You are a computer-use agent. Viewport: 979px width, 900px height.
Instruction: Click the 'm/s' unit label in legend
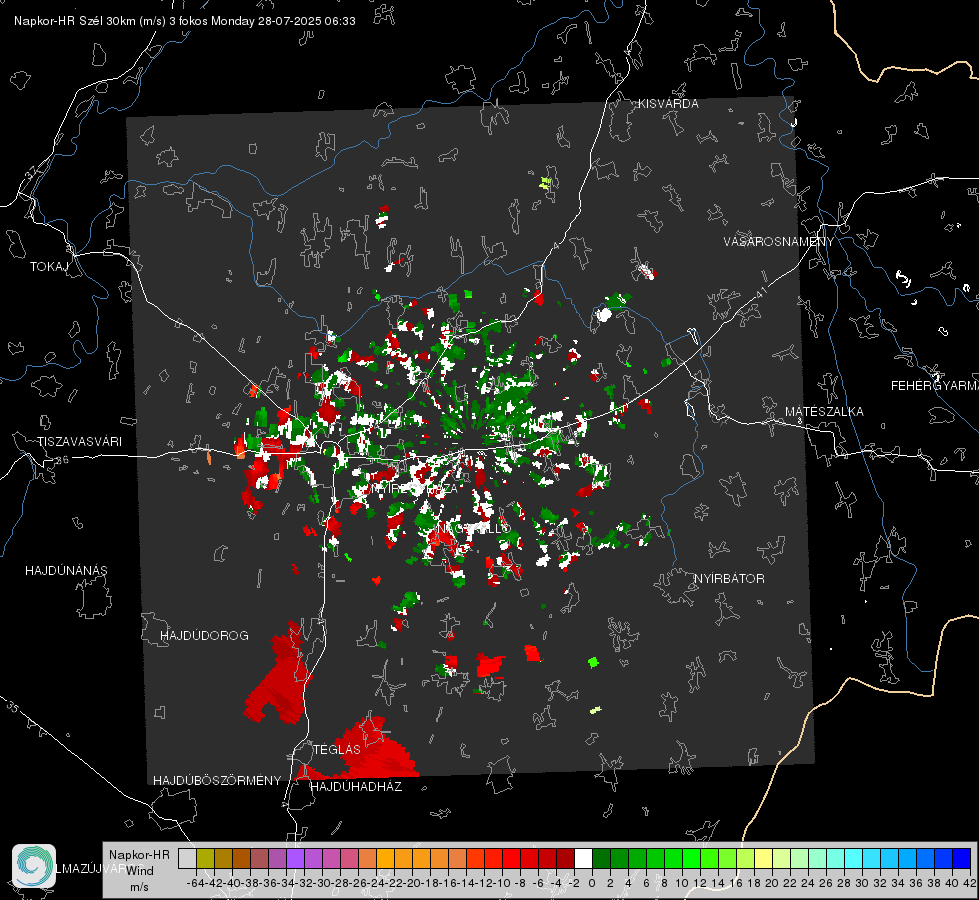(139, 886)
